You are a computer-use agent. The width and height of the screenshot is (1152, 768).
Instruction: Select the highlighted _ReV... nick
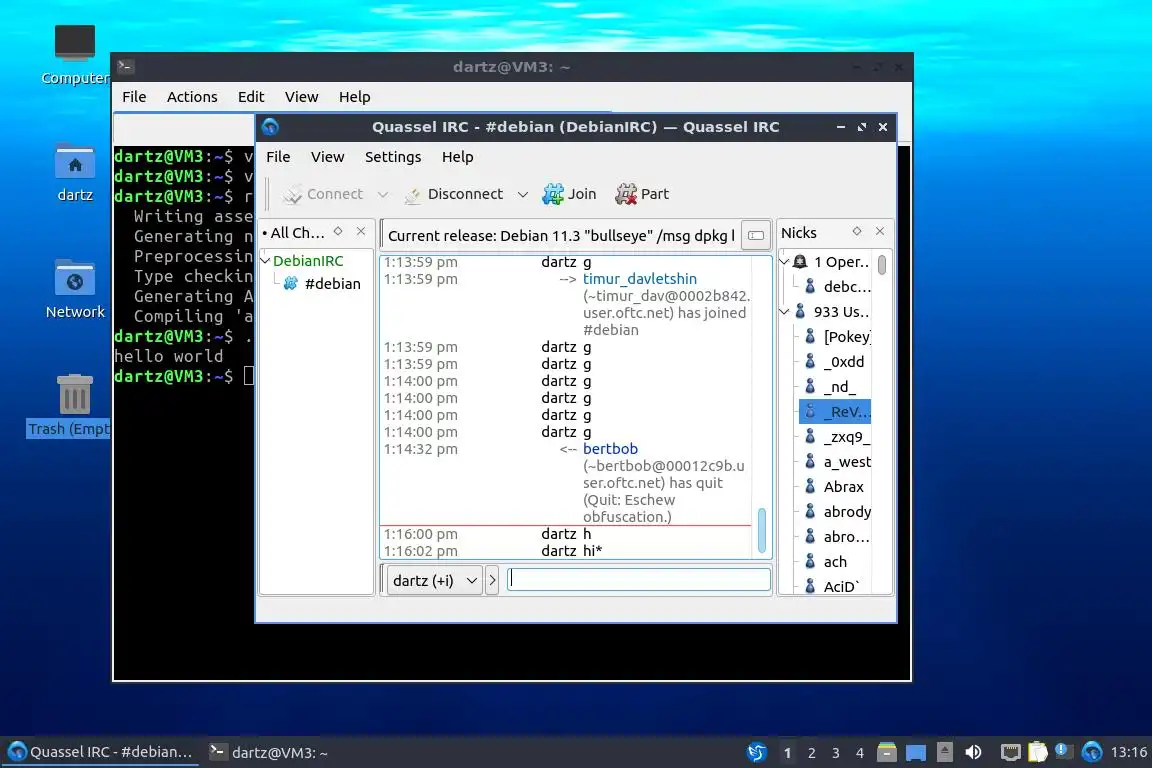tap(835, 412)
